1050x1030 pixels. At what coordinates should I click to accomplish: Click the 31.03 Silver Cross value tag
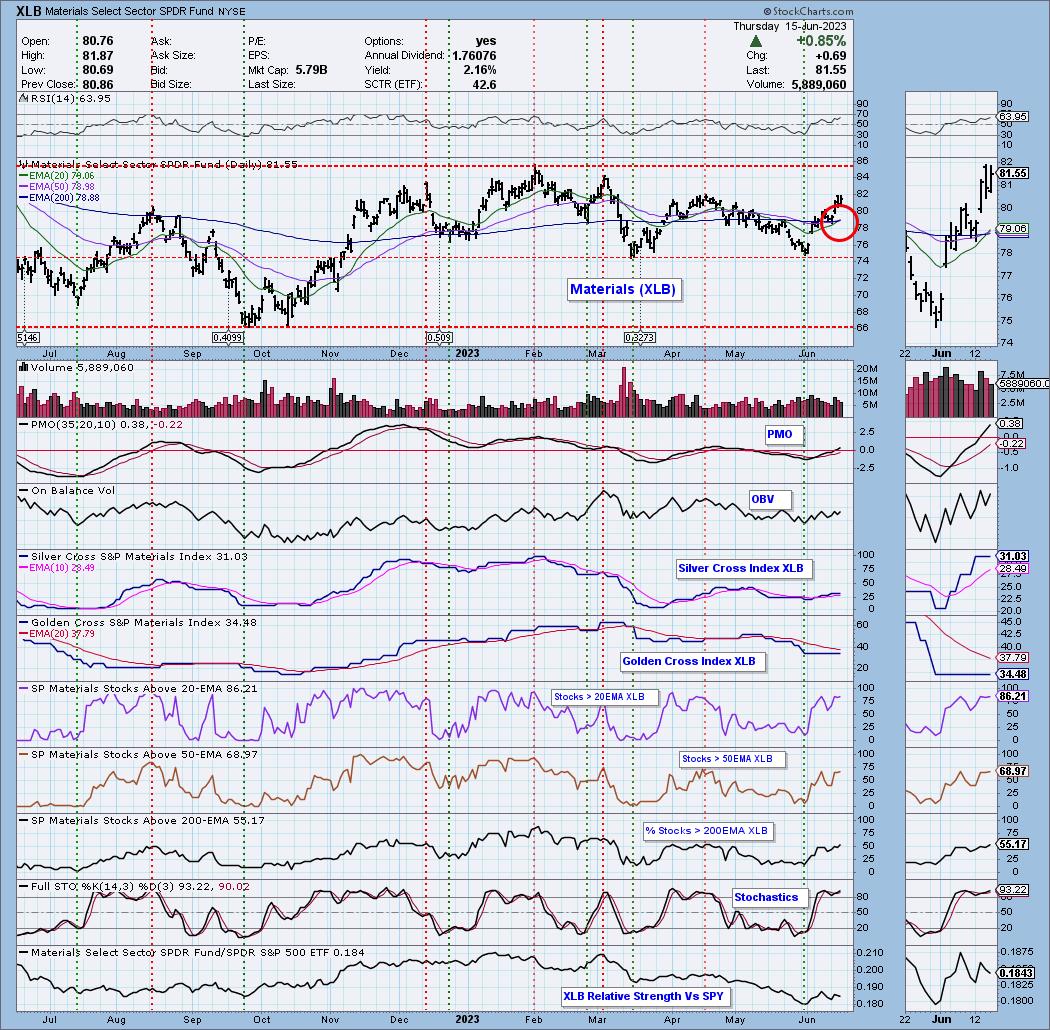tap(1012, 557)
